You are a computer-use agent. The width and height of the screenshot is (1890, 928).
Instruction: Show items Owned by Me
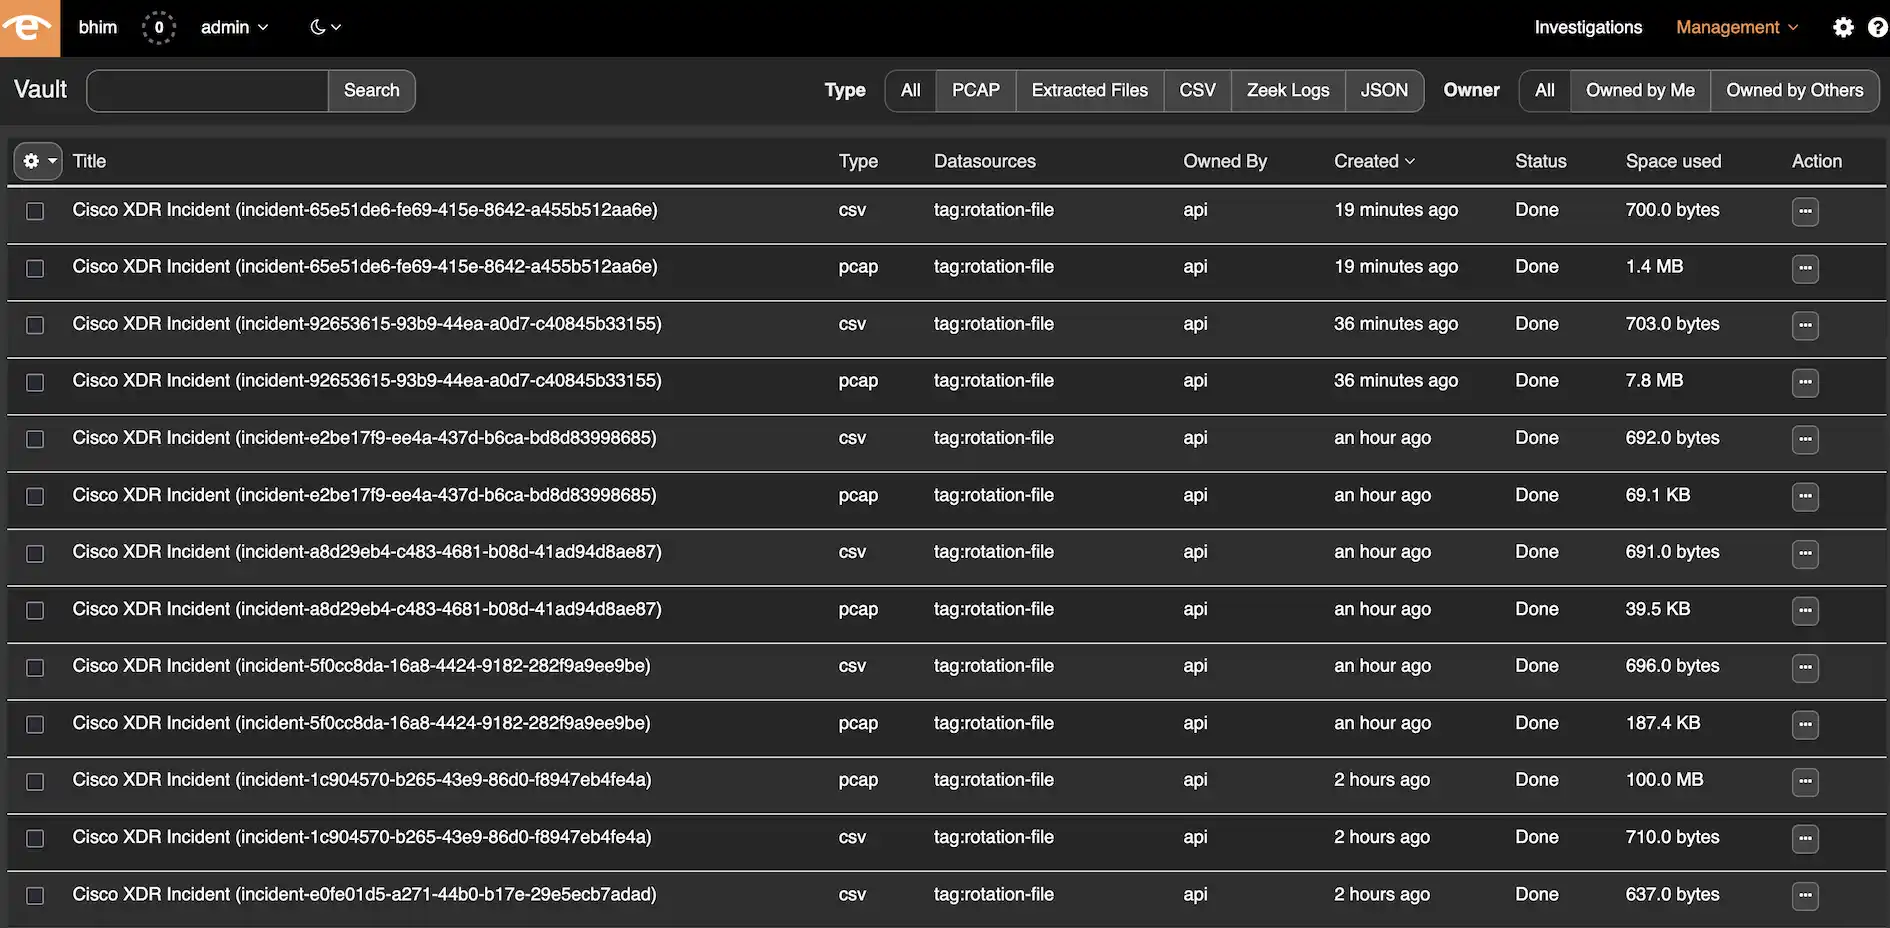1640,91
